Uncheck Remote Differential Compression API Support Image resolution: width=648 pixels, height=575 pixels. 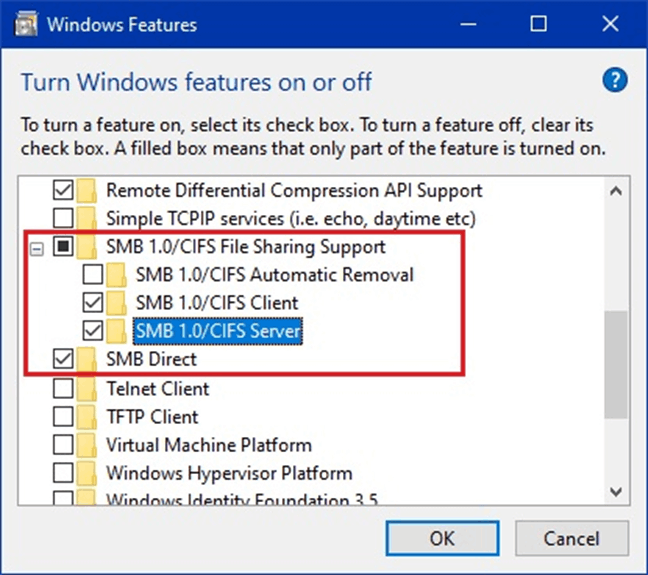click(x=63, y=190)
